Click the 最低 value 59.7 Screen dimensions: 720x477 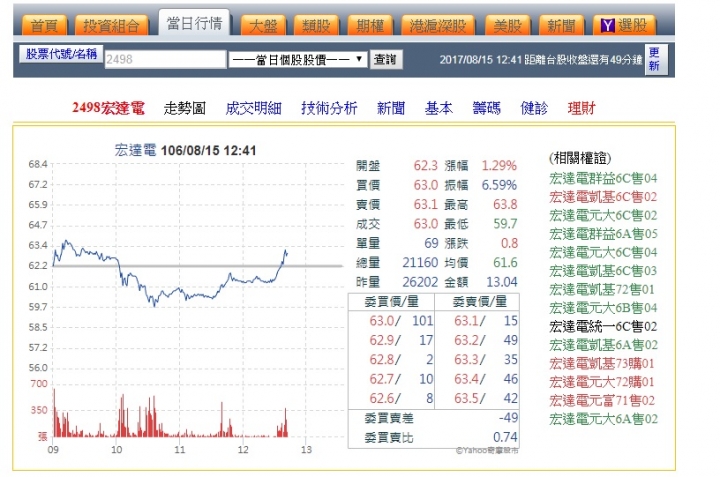click(x=505, y=224)
